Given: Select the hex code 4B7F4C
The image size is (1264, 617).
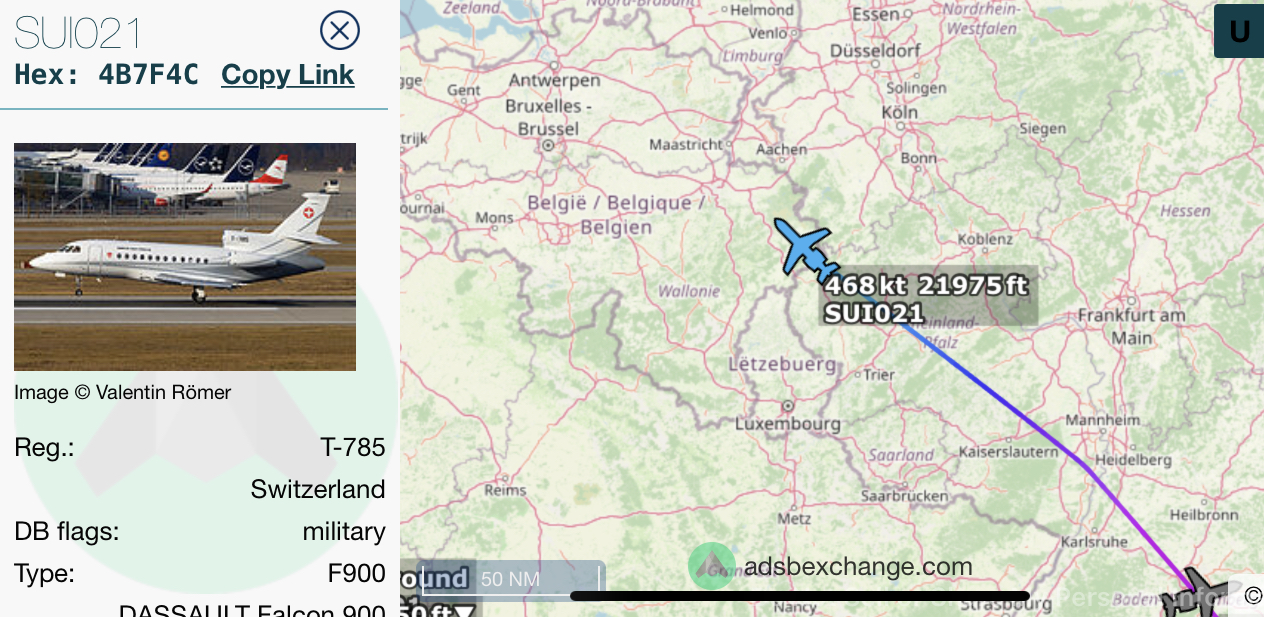Looking at the screenshot, I should pos(148,75).
